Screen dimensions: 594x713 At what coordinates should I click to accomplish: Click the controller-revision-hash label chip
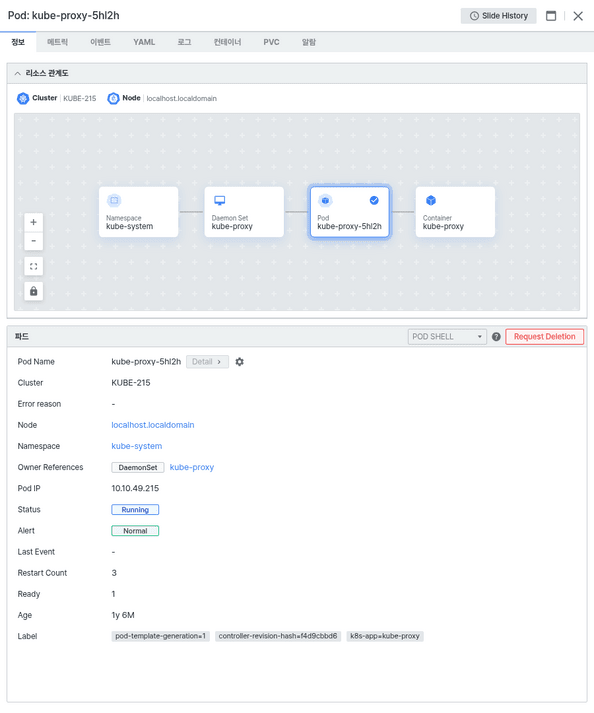(277, 636)
